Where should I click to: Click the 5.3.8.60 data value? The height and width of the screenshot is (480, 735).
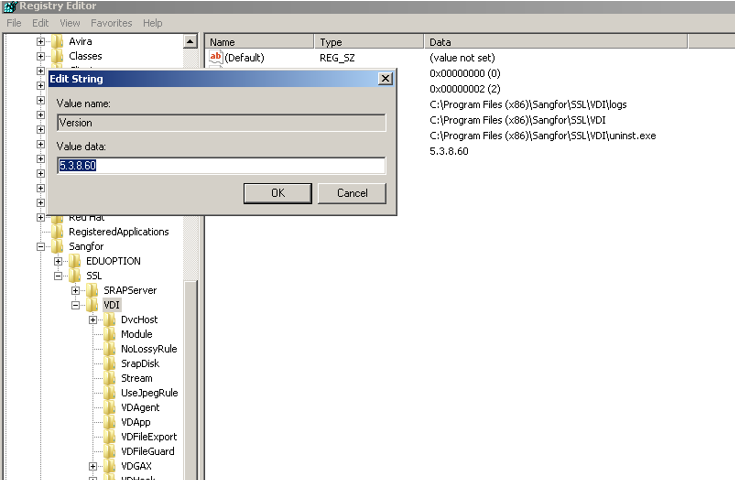coord(449,151)
